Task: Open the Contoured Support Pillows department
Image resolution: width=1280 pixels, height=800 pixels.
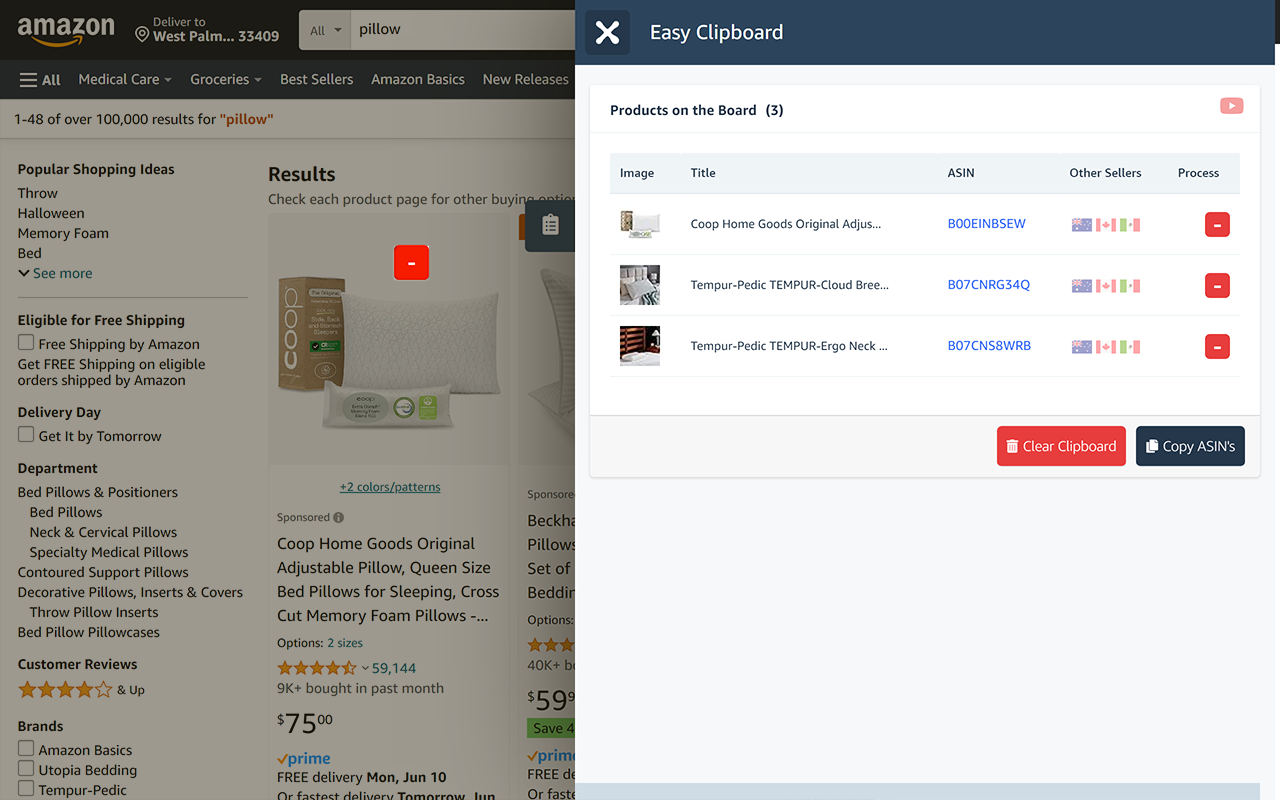Action: click(103, 572)
